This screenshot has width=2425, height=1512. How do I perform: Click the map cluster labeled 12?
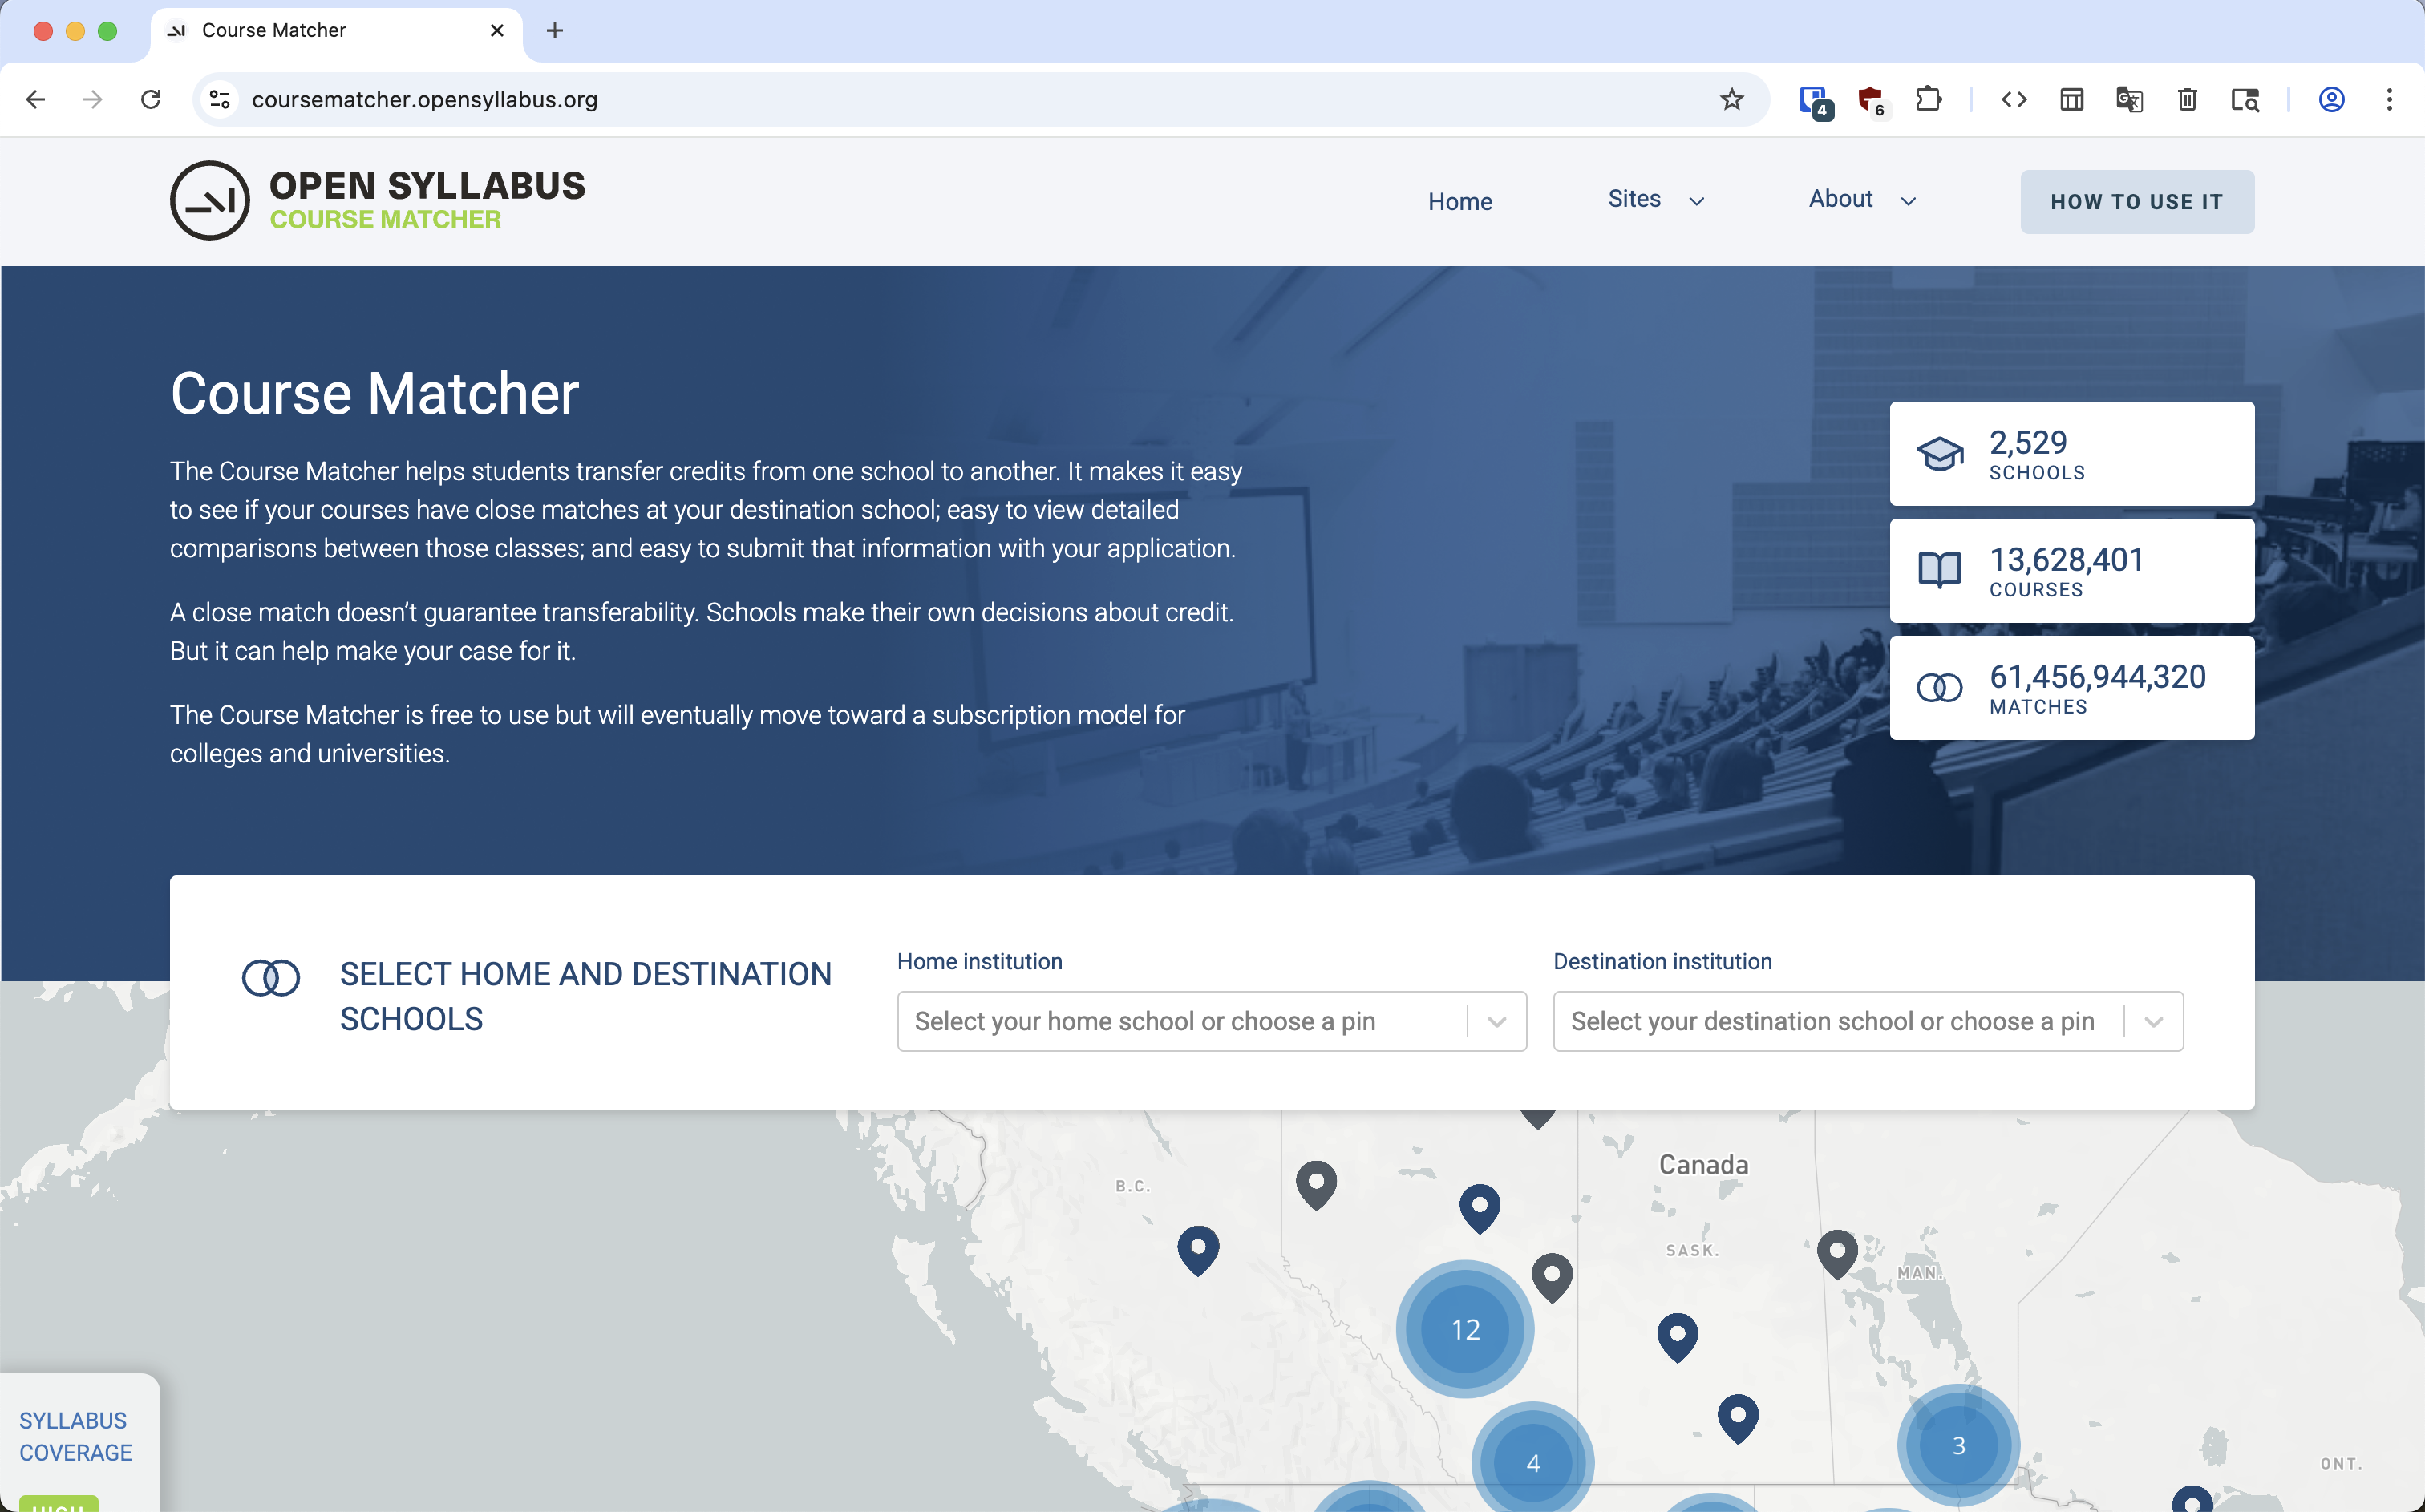pos(1465,1329)
